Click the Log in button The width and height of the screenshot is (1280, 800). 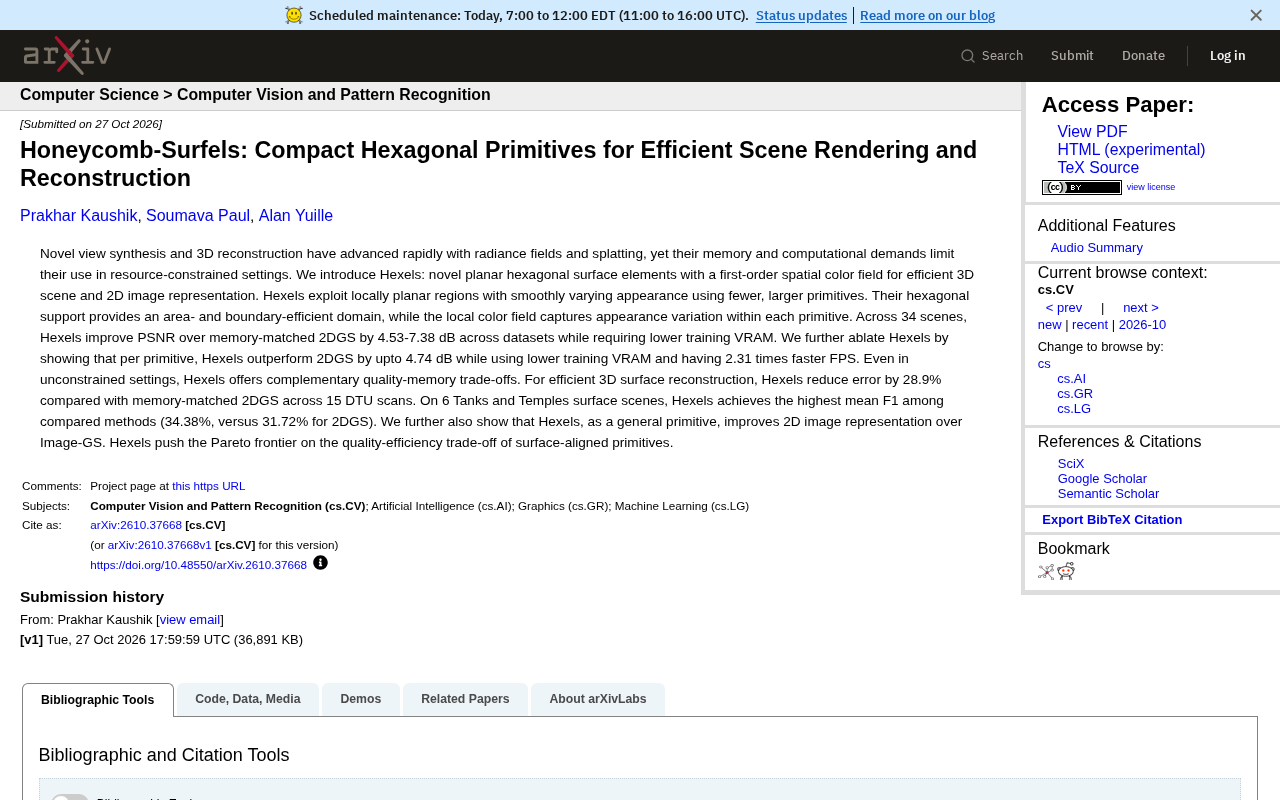coord(1228,56)
